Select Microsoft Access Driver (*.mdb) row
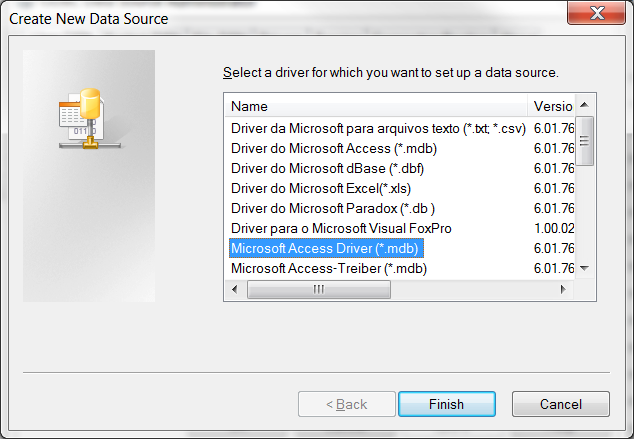The width and height of the screenshot is (634, 439). [326, 248]
